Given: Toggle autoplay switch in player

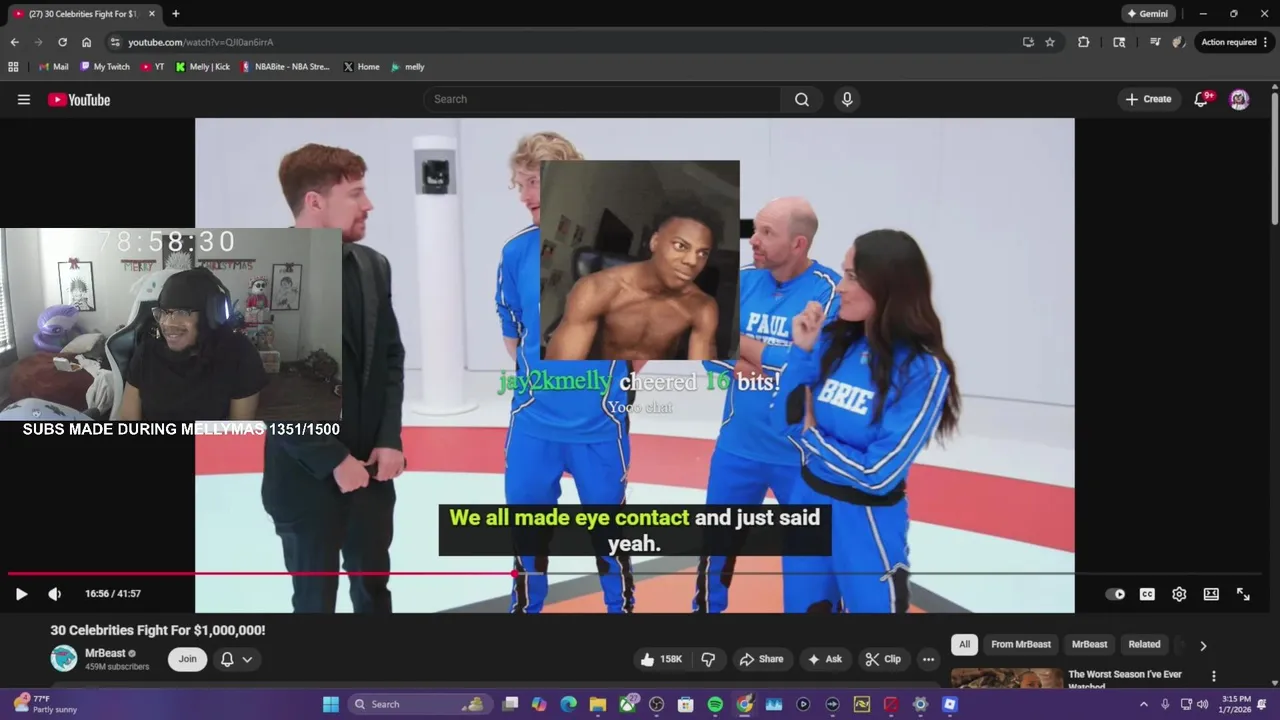Looking at the screenshot, I should [1115, 594].
